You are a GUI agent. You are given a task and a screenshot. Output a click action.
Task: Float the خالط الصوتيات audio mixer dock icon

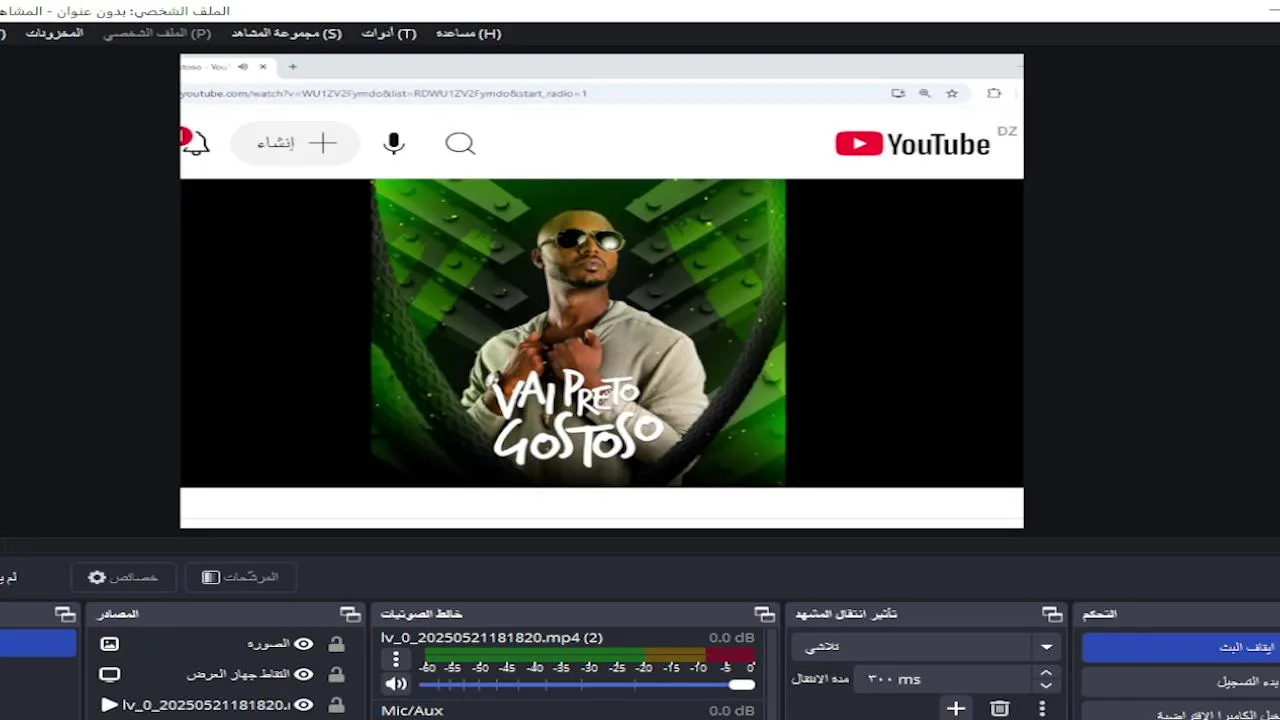[765, 614]
